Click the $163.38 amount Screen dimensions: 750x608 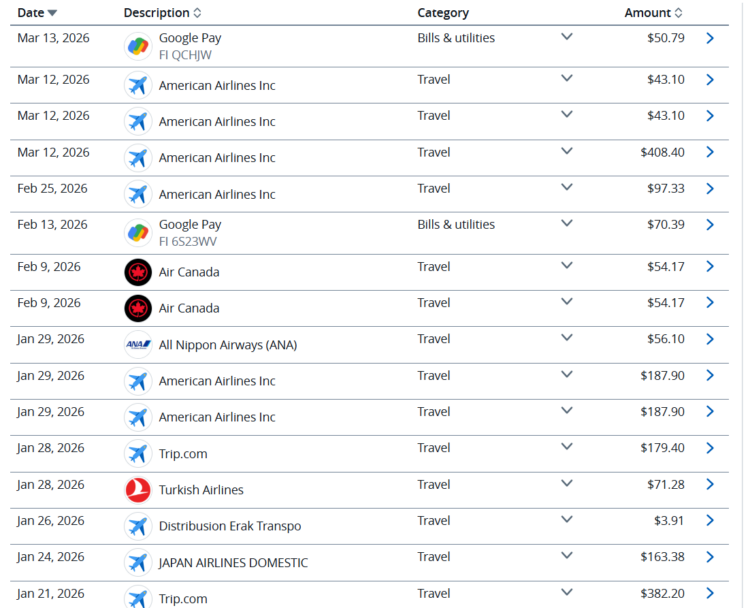tap(662, 557)
